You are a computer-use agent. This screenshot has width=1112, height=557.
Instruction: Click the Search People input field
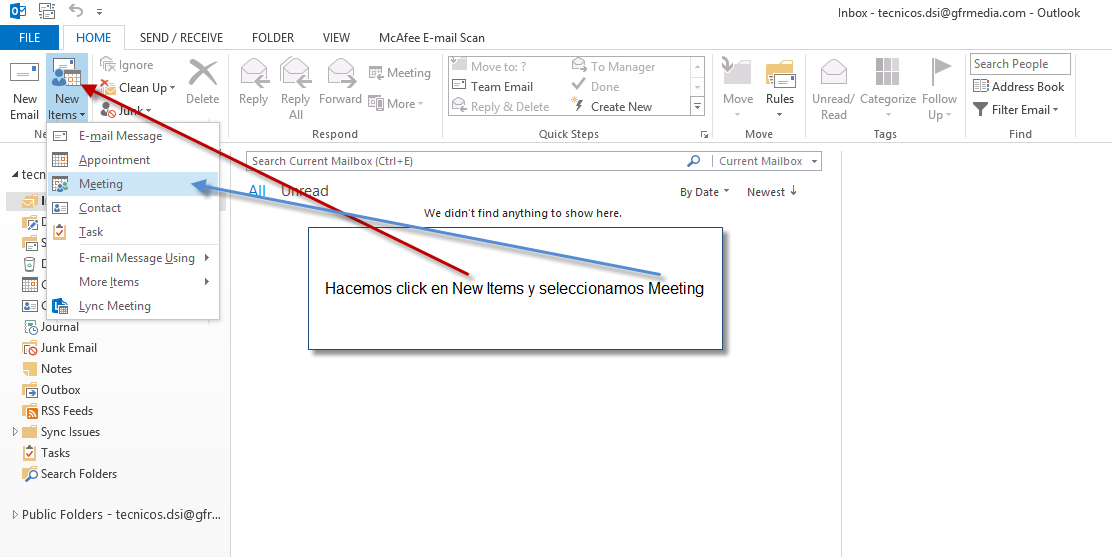[1019, 64]
